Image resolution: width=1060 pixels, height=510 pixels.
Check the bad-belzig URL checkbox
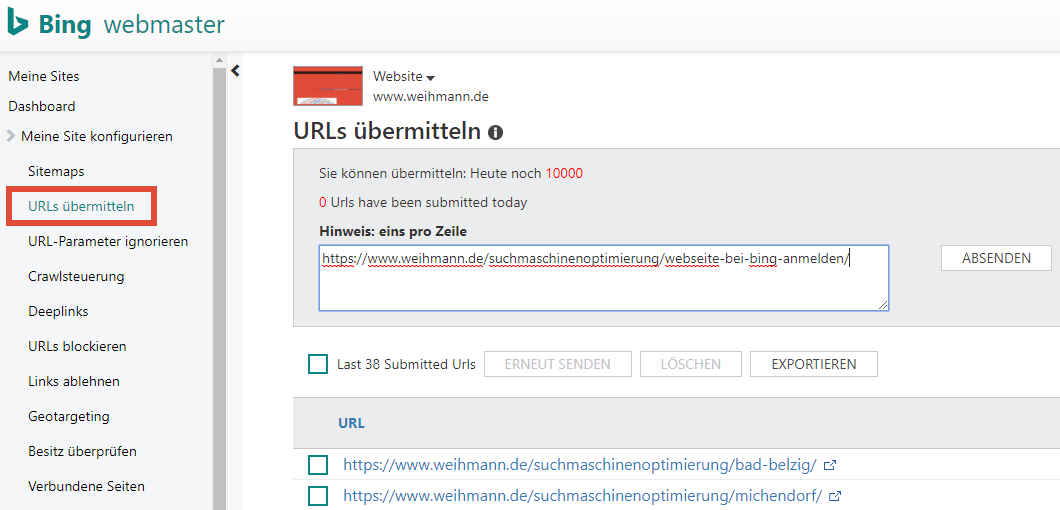pos(318,465)
